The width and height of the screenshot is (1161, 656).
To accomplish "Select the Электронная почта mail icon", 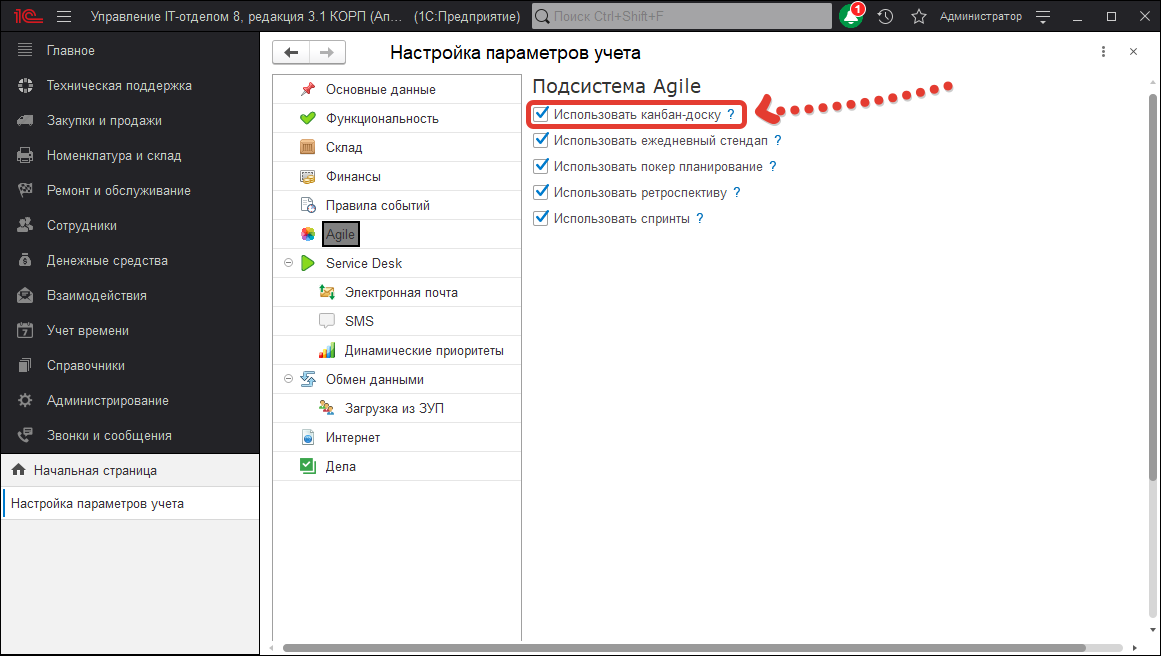I will 327,291.
